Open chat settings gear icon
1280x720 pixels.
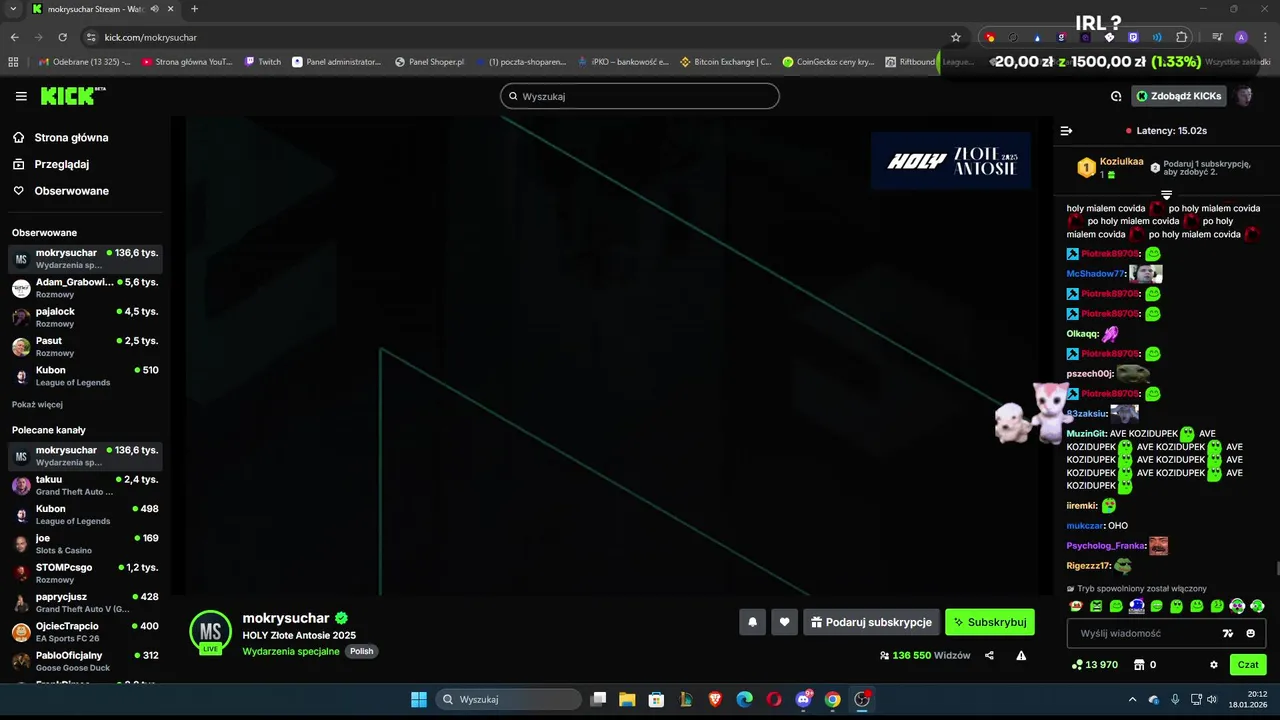(1214, 665)
